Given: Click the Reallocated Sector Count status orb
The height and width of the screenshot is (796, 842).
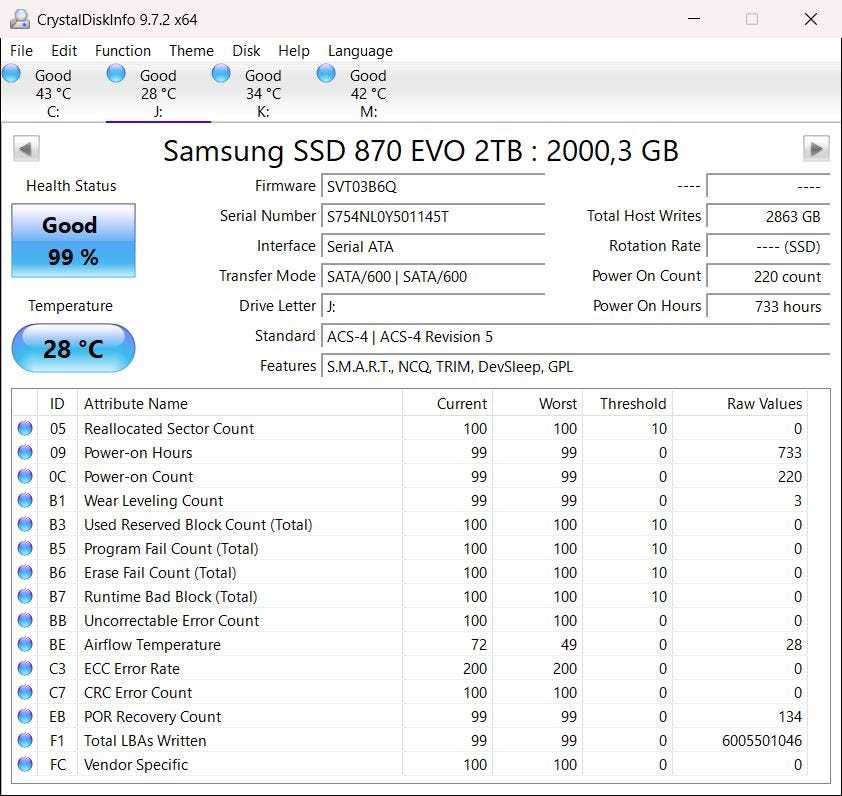Looking at the screenshot, I should coord(25,429).
